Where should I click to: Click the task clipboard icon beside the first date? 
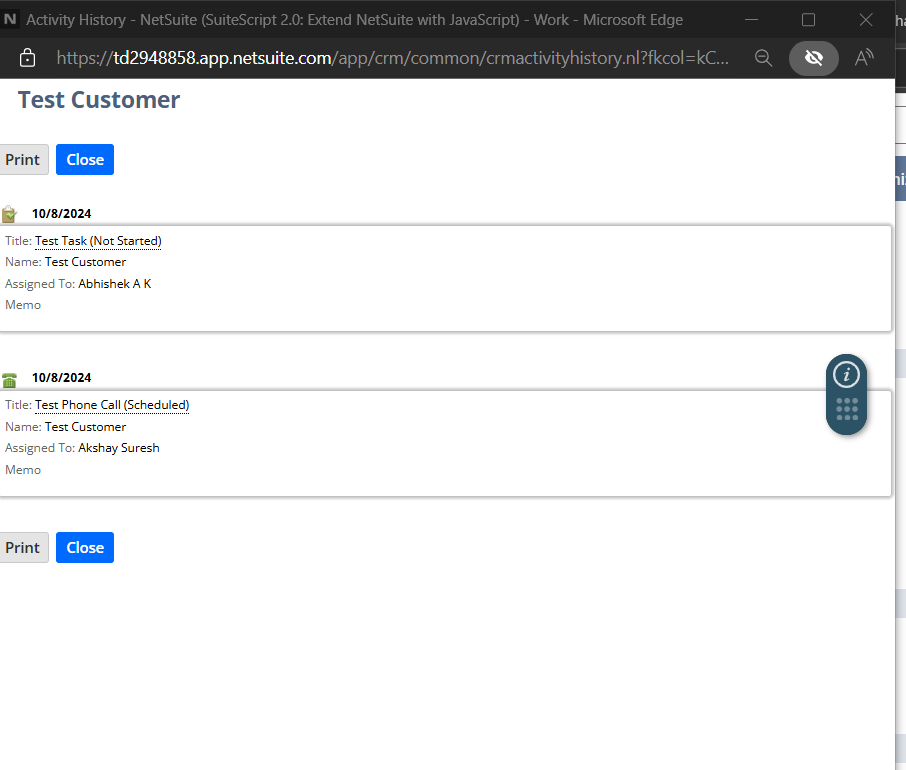9,213
